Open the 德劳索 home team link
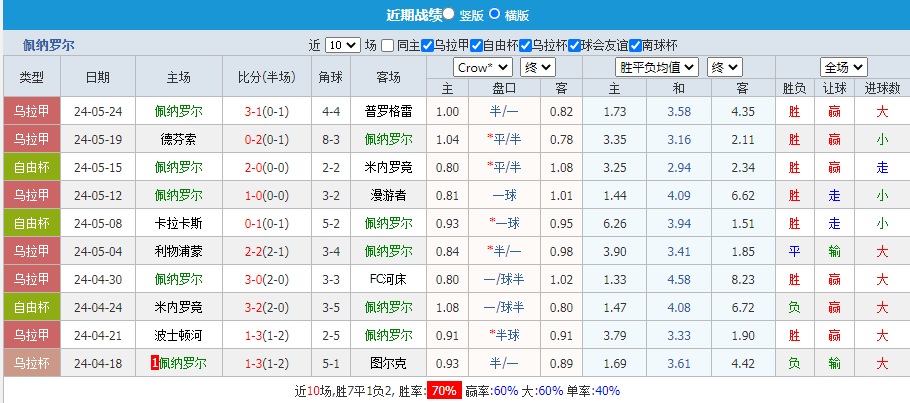 coord(179,139)
